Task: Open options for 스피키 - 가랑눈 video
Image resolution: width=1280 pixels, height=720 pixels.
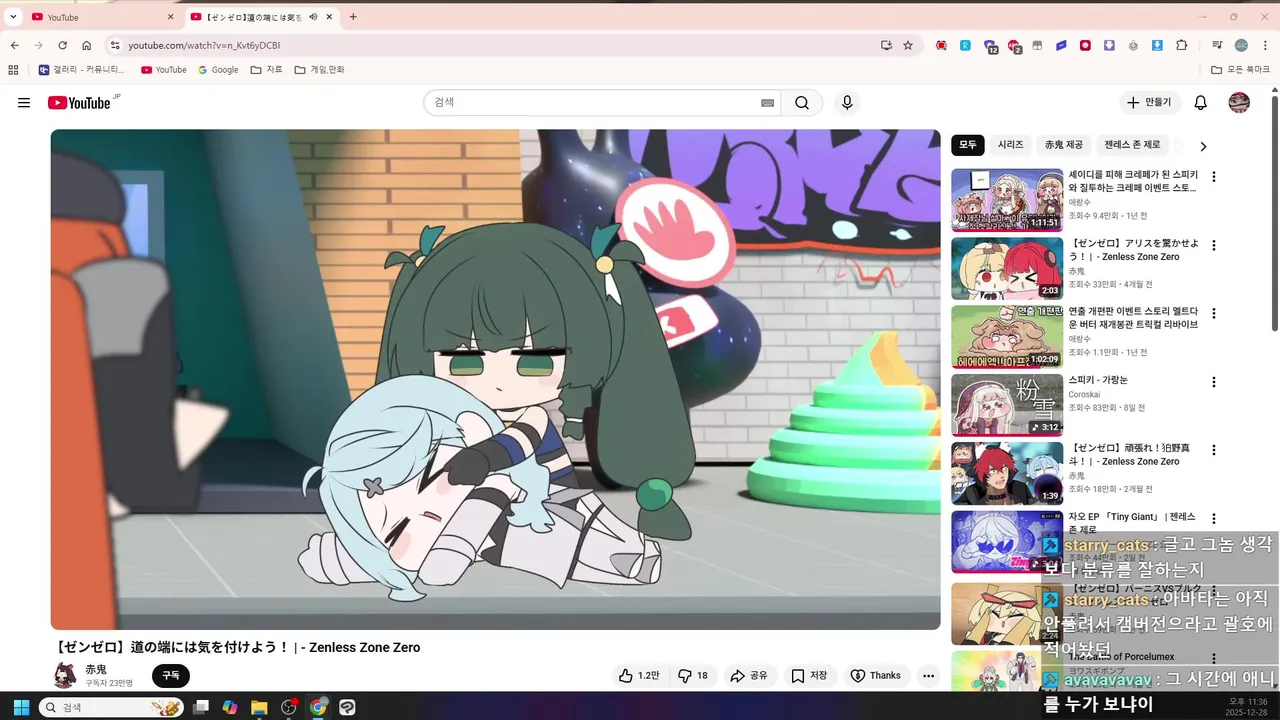Action: point(1214,382)
